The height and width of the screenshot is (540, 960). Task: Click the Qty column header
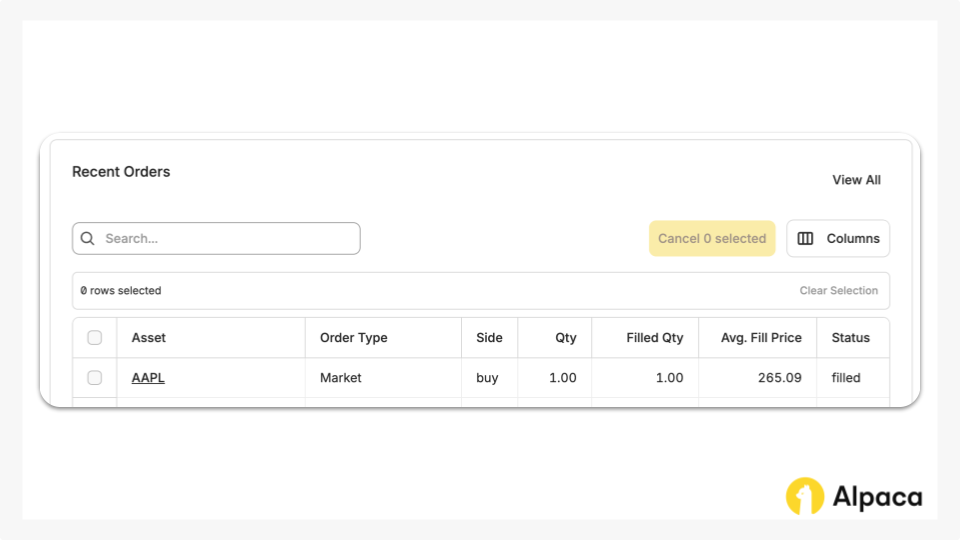coord(566,338)
